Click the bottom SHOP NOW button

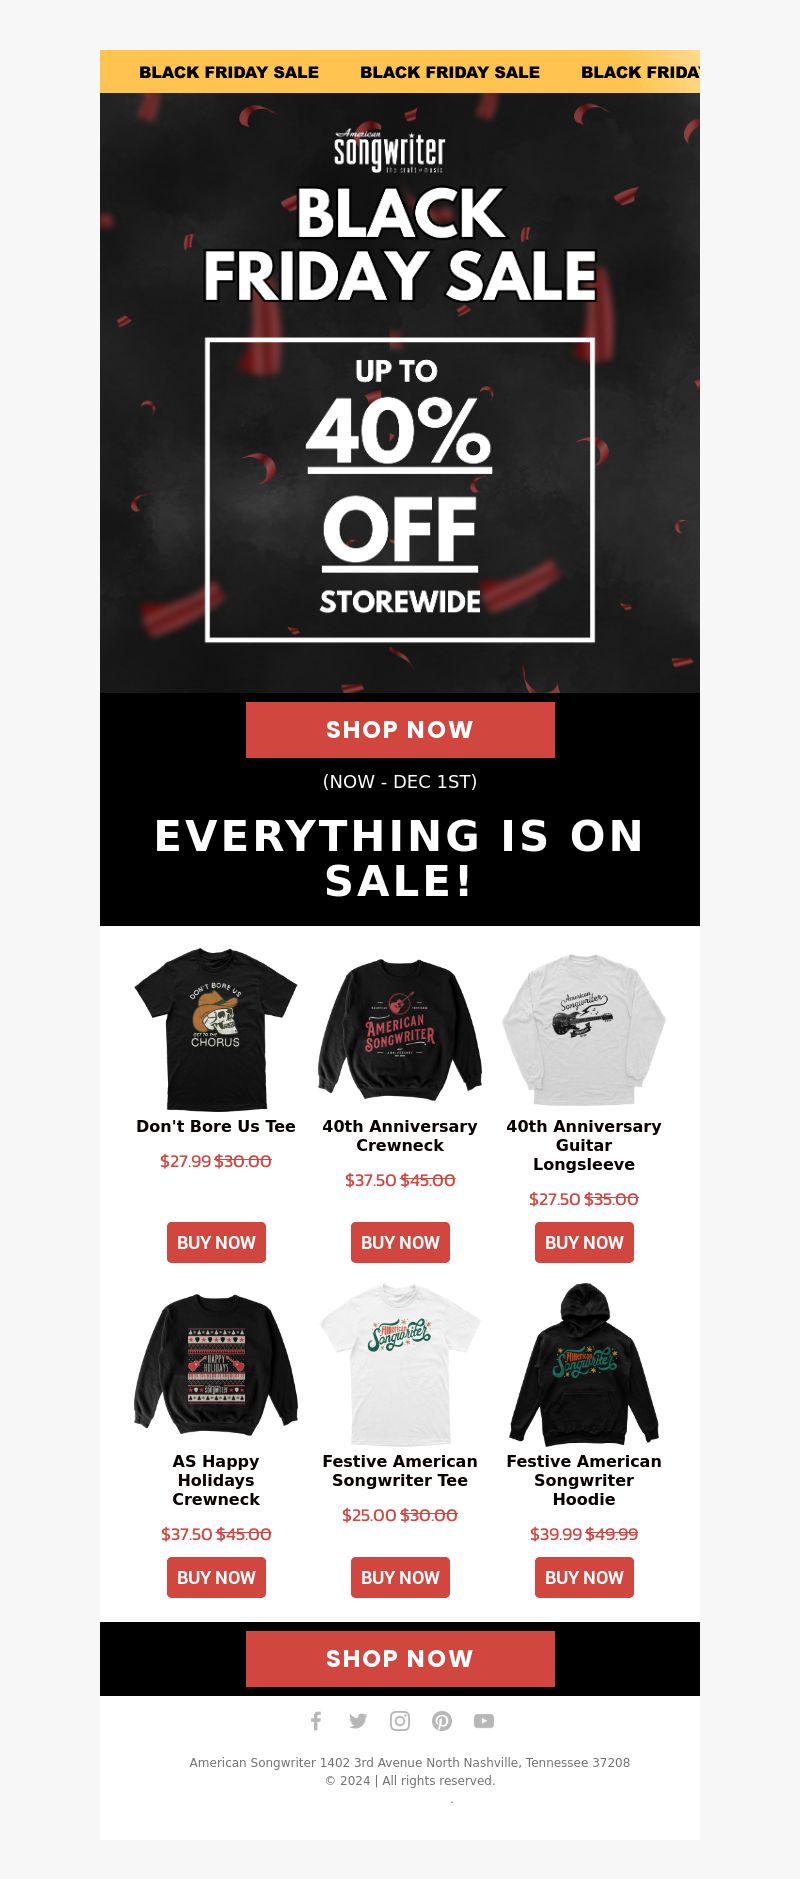[x=400, y=1659]
